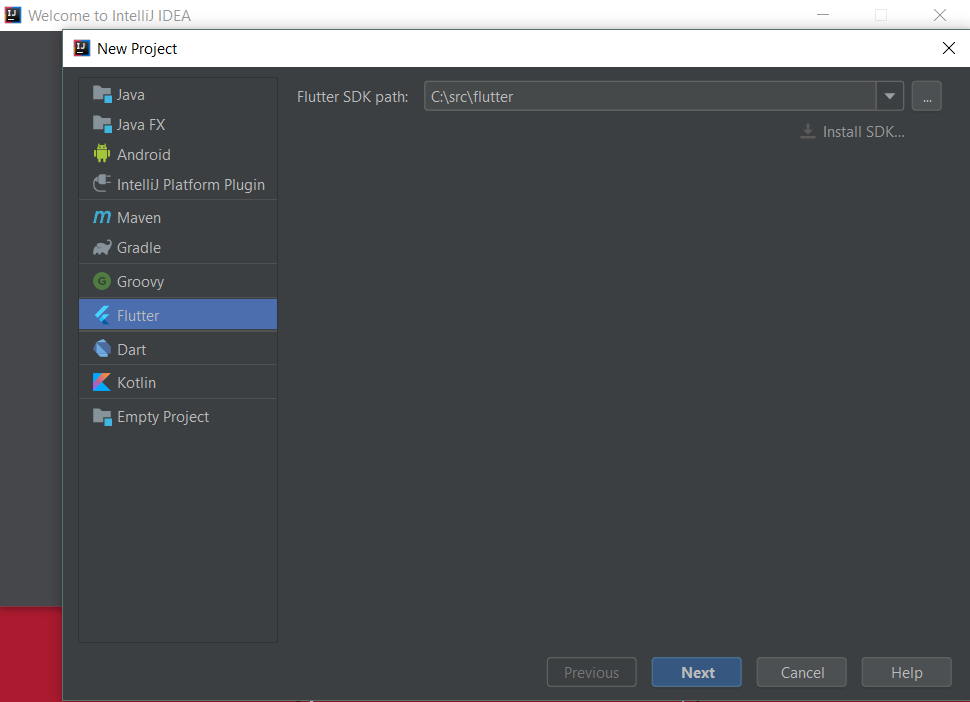Click the Groovy green circle icon
Image resolution: width=970 pixels, height=702 pixels.
coord(102,282)
